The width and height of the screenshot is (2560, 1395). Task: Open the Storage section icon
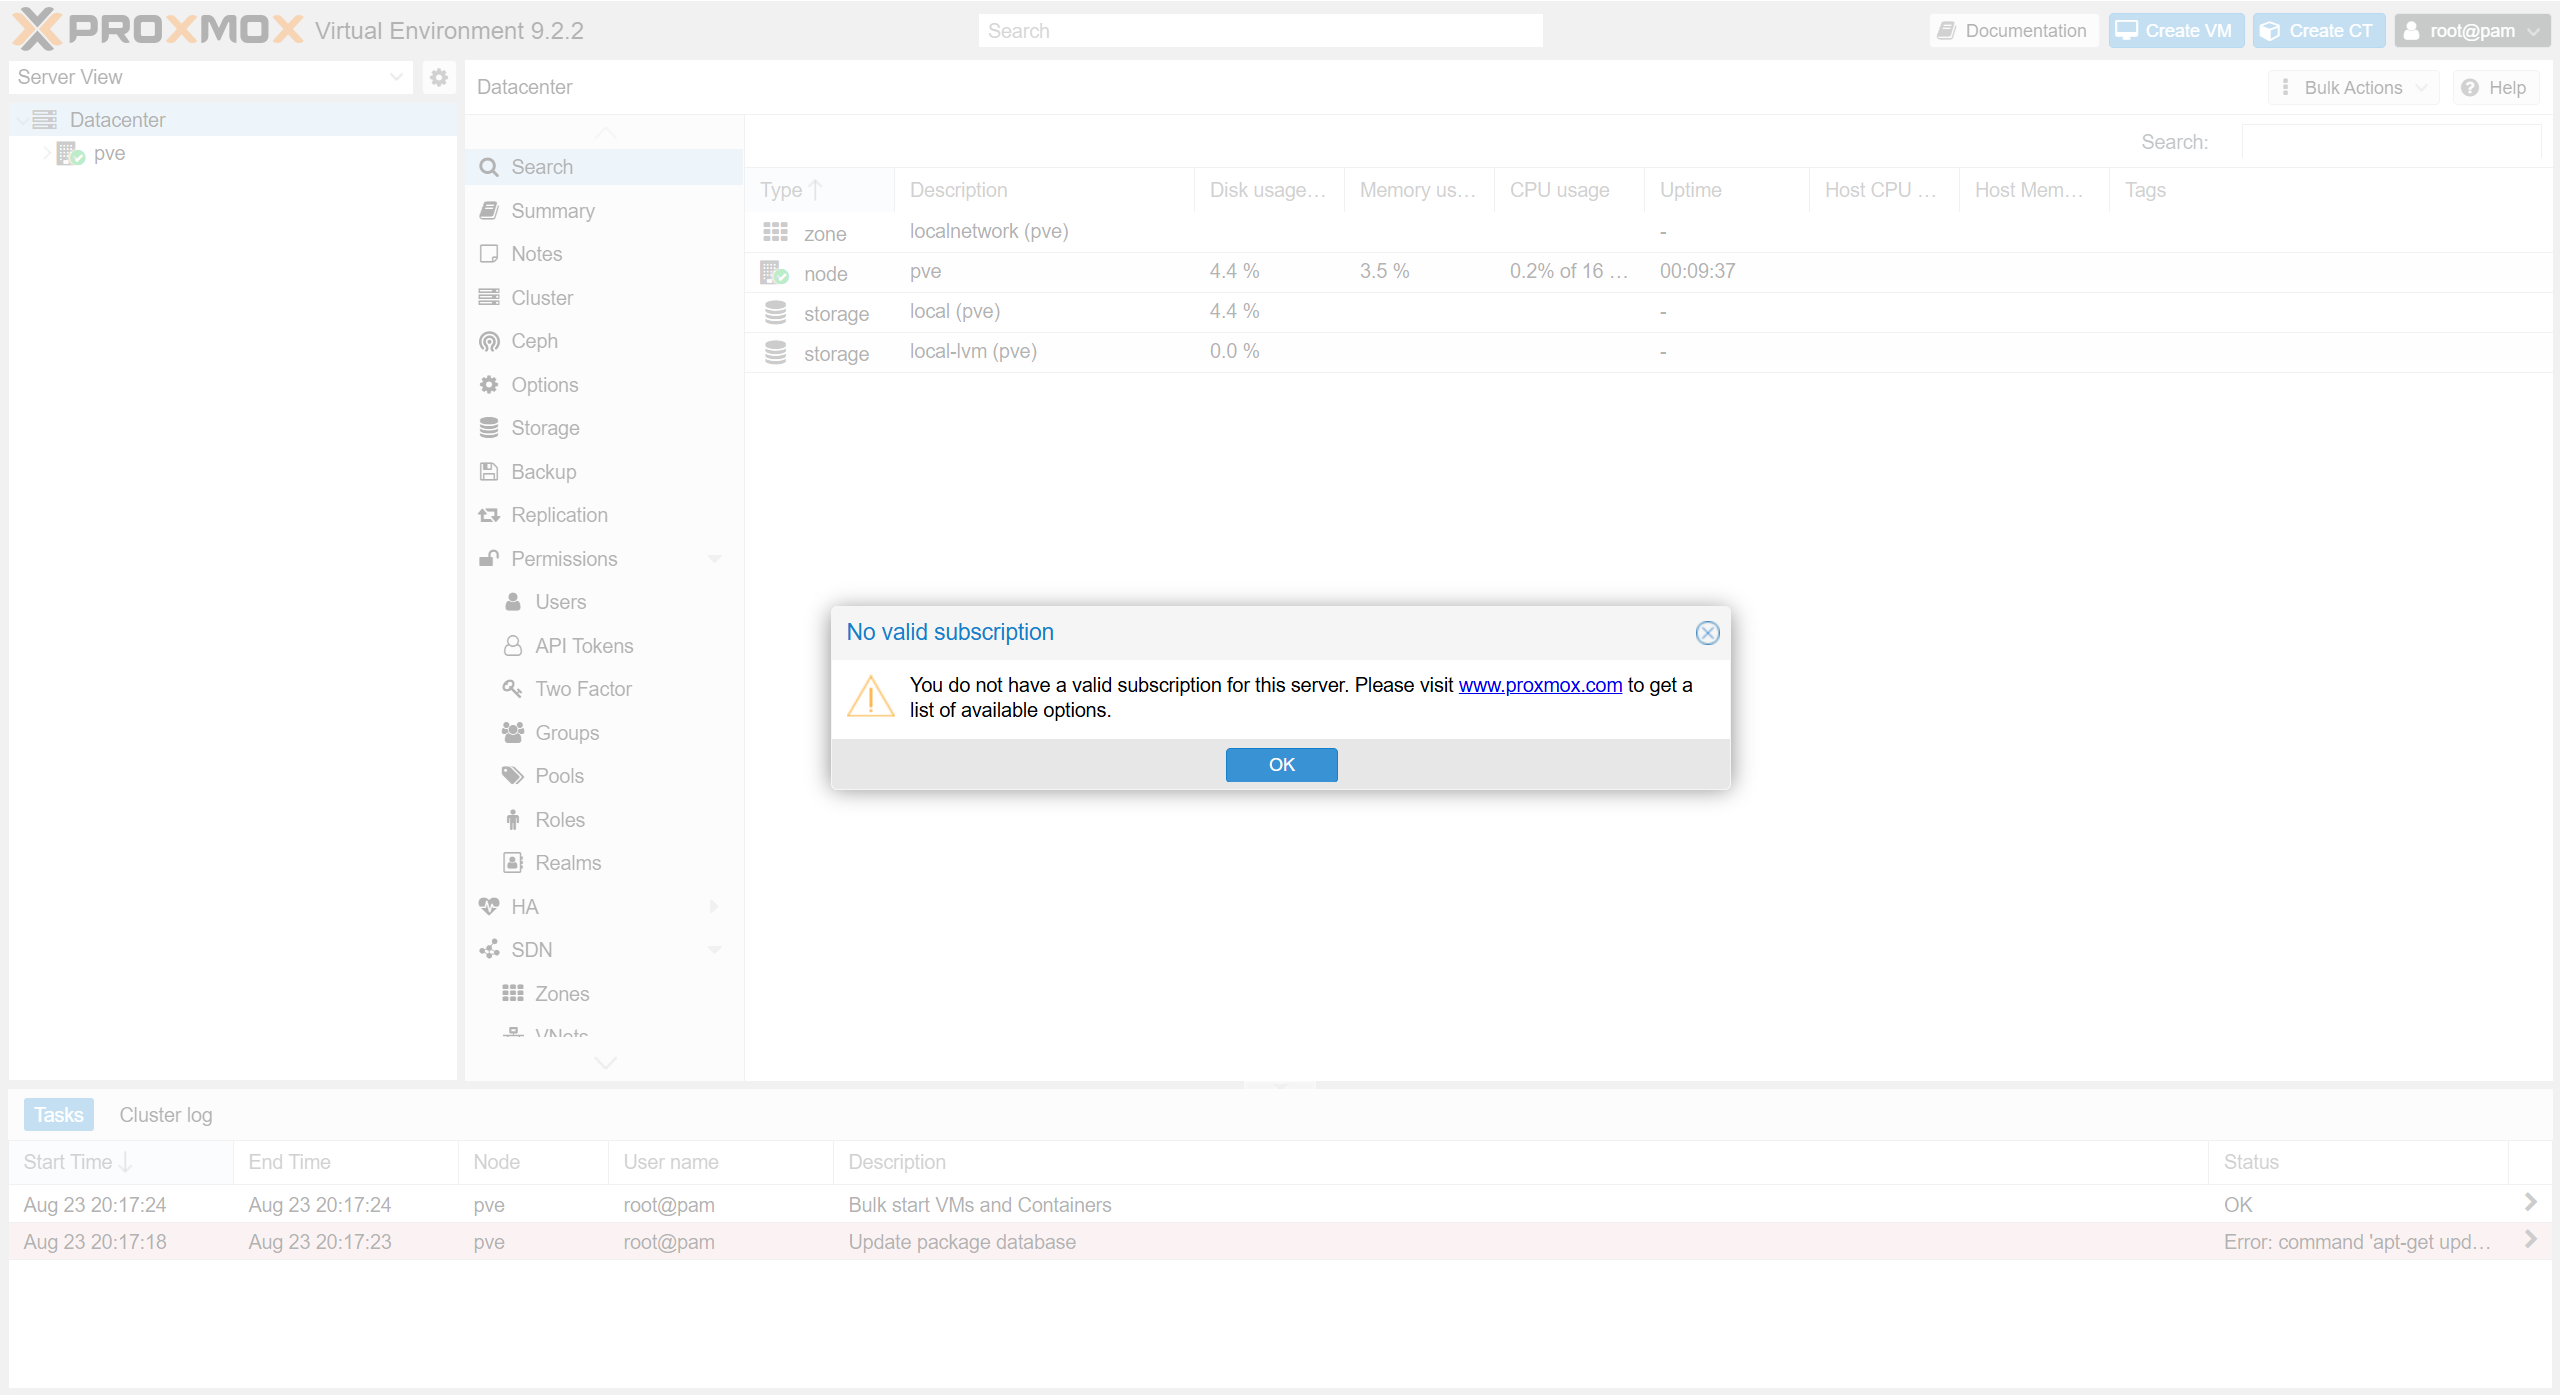click(489, 428)
